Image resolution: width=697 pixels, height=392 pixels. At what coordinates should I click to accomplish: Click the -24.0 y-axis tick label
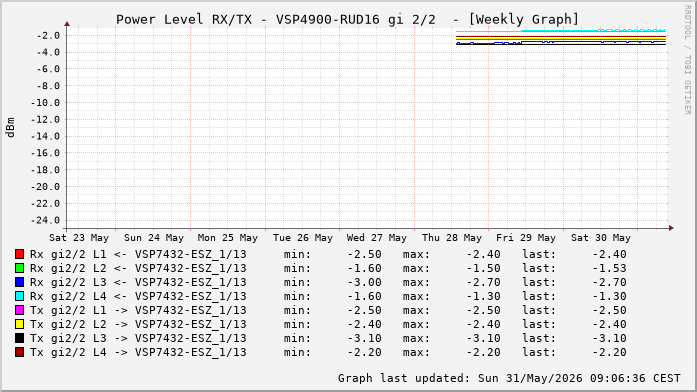pos(45,220)
